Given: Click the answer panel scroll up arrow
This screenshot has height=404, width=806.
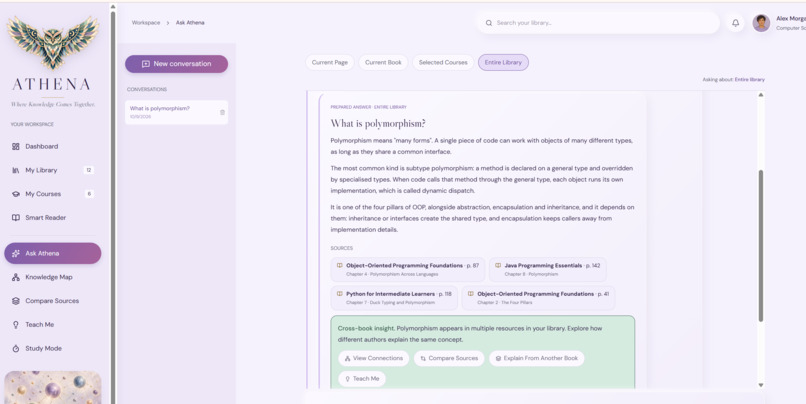Looking at the screenshot, I should (761, 95).
